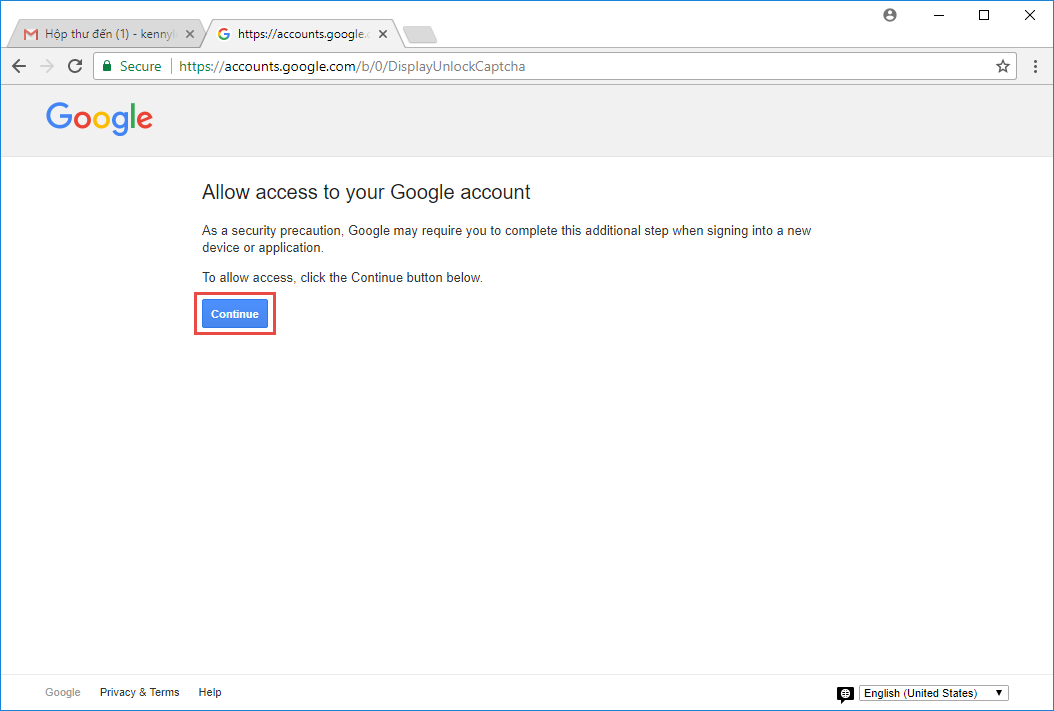Open the Privacy & Terms link

point(139,692)
